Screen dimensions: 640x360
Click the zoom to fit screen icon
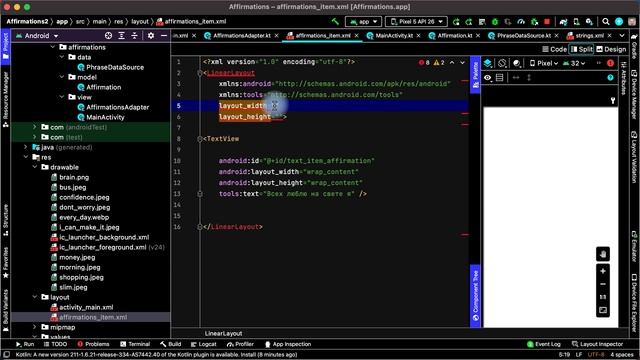[603, 310]
